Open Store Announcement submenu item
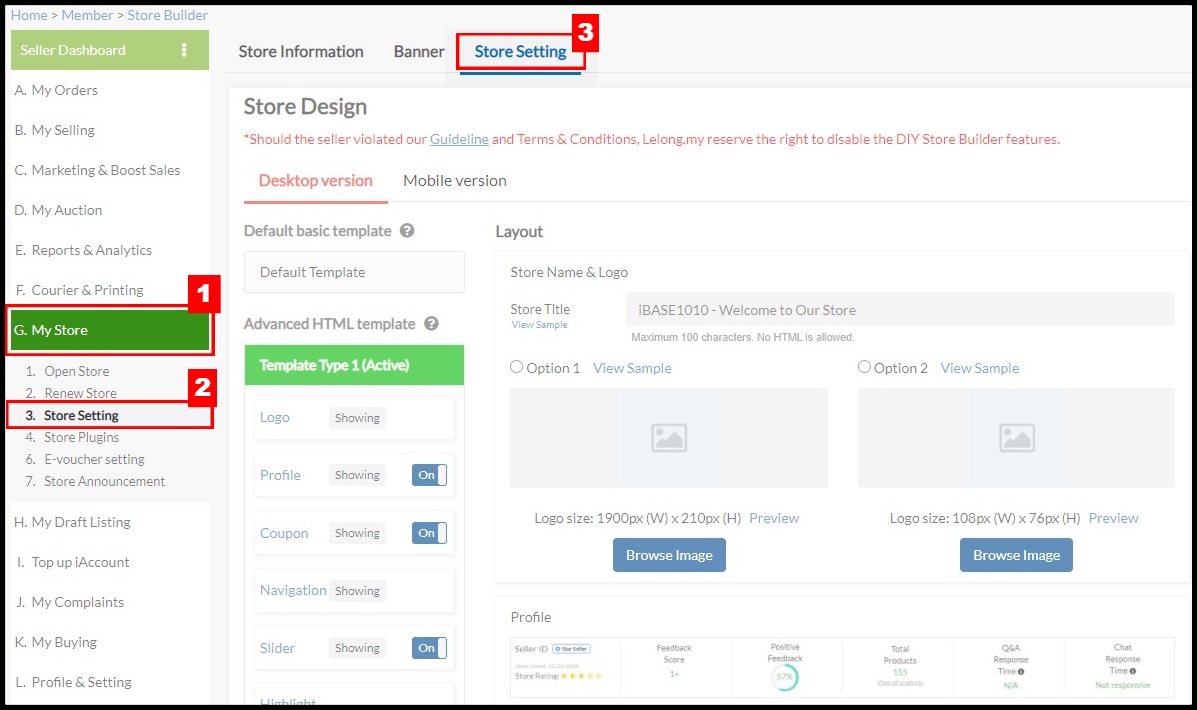Viewport: 1197px width, 710px height. 104,482
